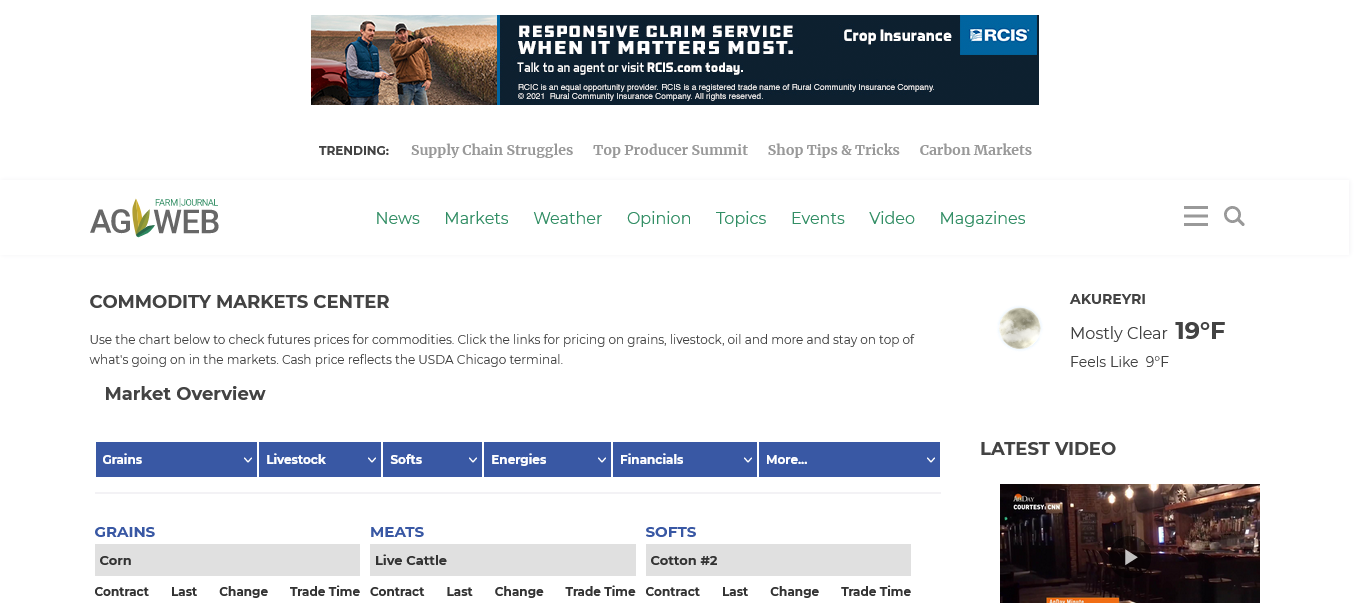Open the Carbon Markets trending link
1366x603 pixels.
tap(975, 150)
